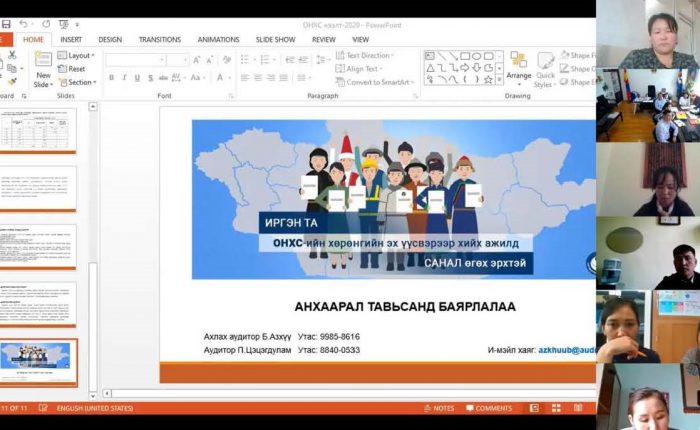Increase font size with the larger A icon
The image size is (700, 430).
pos(196,60)
